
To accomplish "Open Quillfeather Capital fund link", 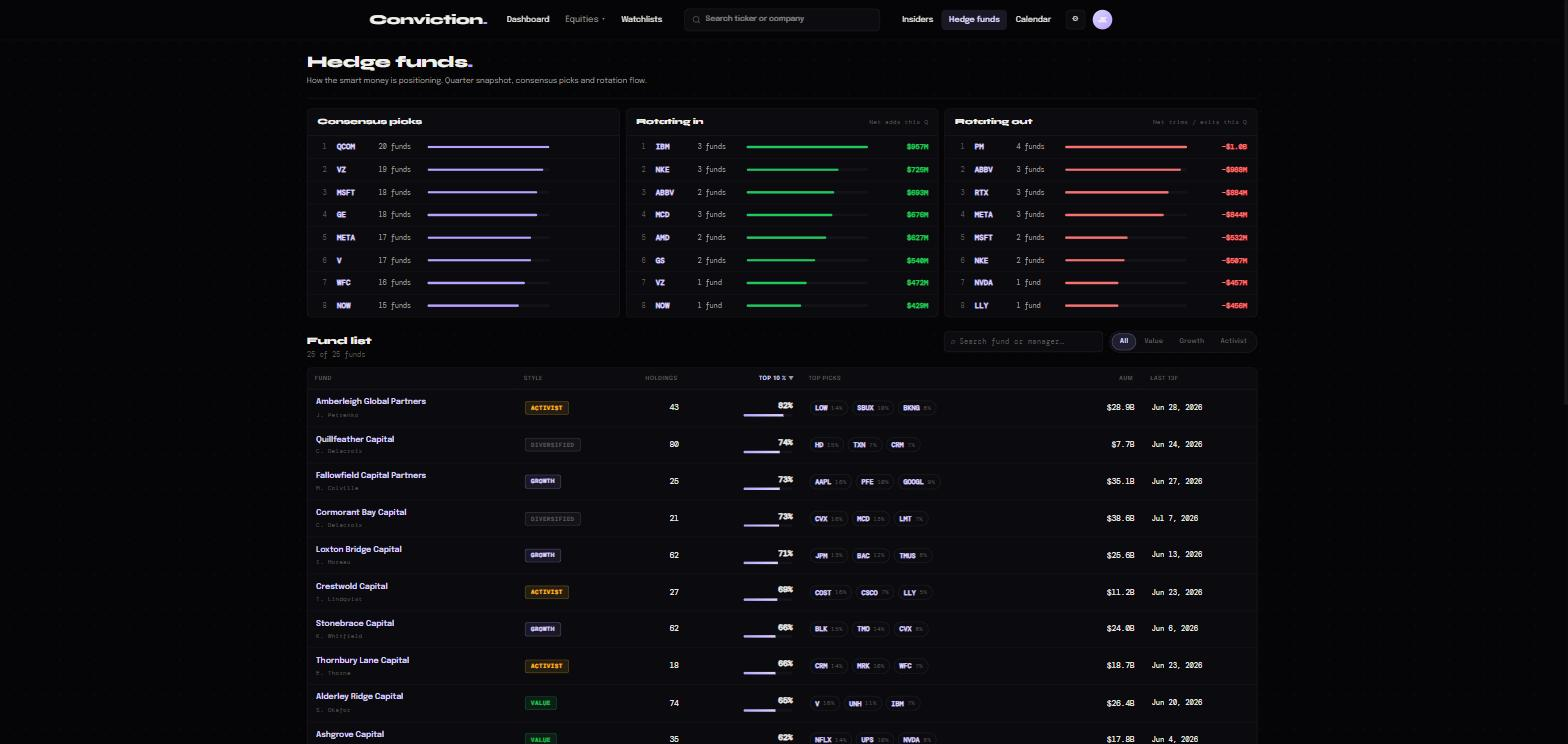I will (355, 439).
